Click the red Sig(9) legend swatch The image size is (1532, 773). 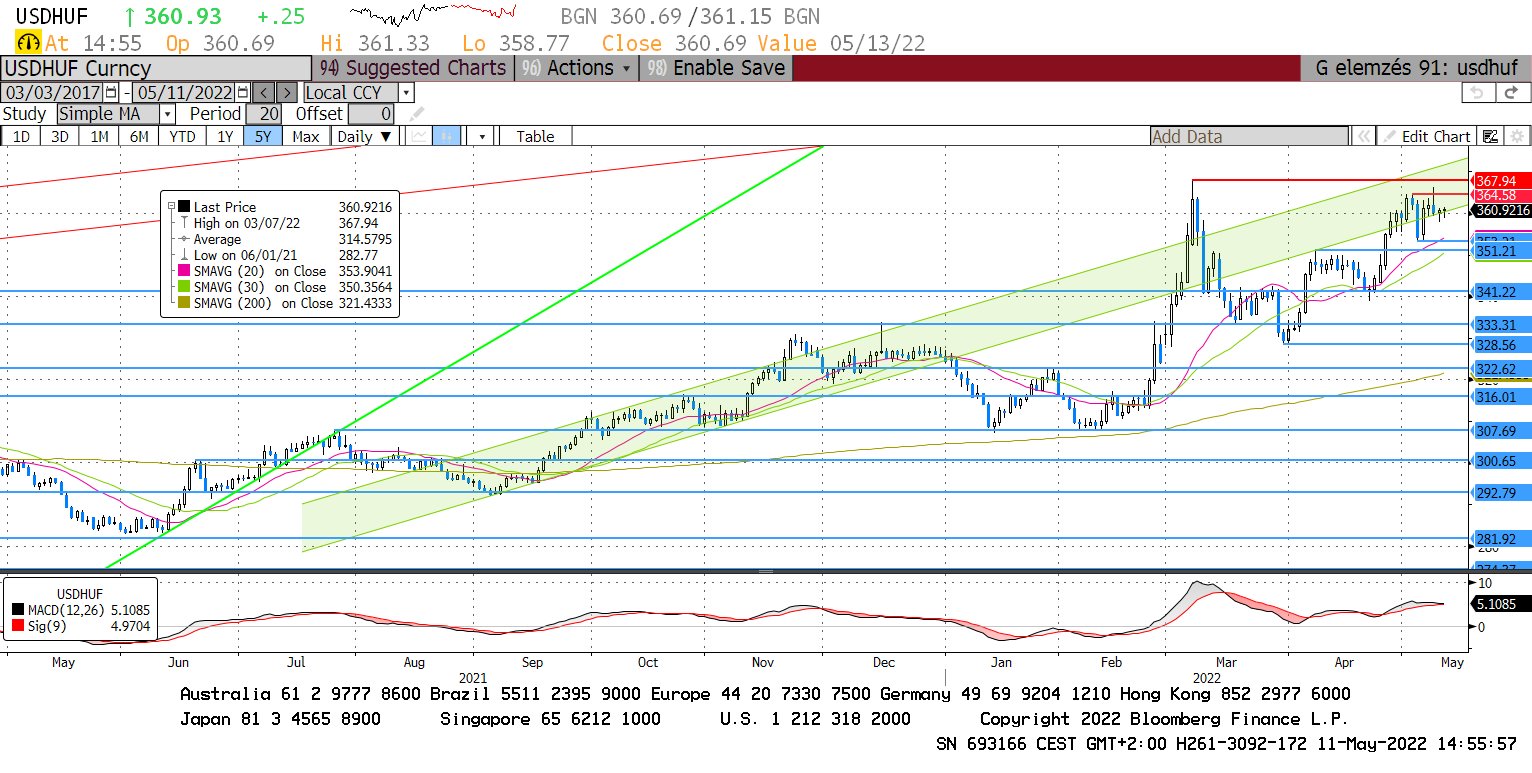click(19, 625)
